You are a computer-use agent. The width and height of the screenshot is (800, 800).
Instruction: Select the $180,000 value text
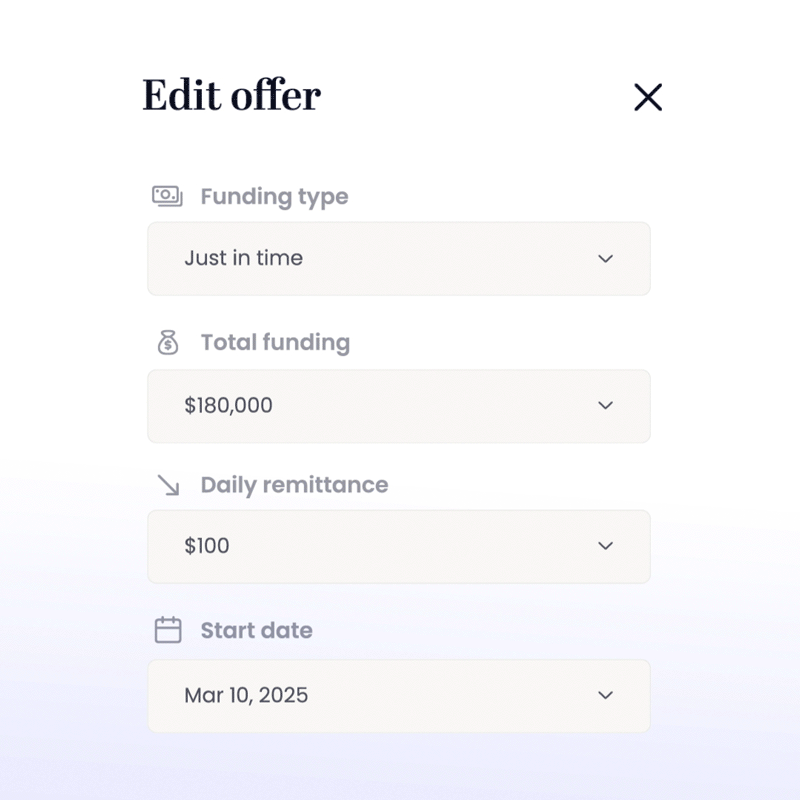tap(228, 406)
